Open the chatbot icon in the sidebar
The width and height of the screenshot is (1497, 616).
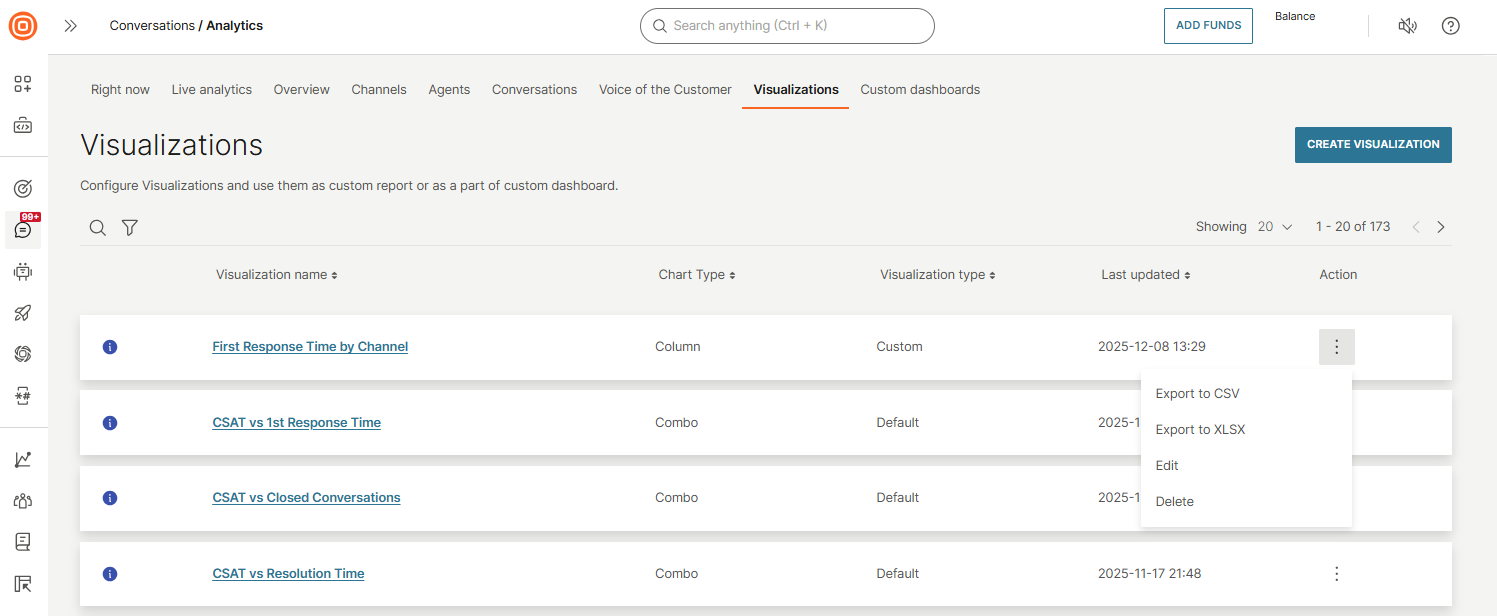point(22,271)
